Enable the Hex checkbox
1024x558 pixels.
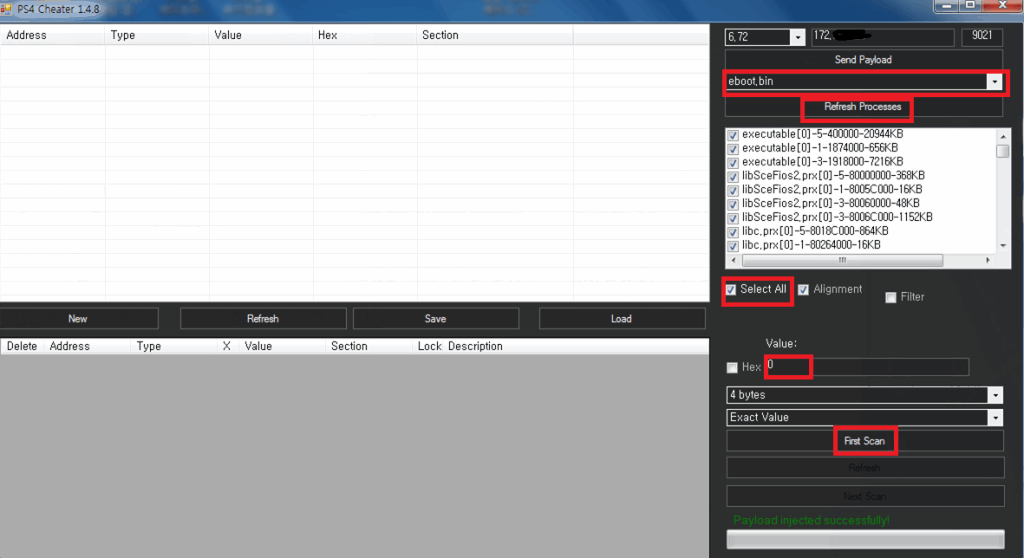tap(732, 368)
